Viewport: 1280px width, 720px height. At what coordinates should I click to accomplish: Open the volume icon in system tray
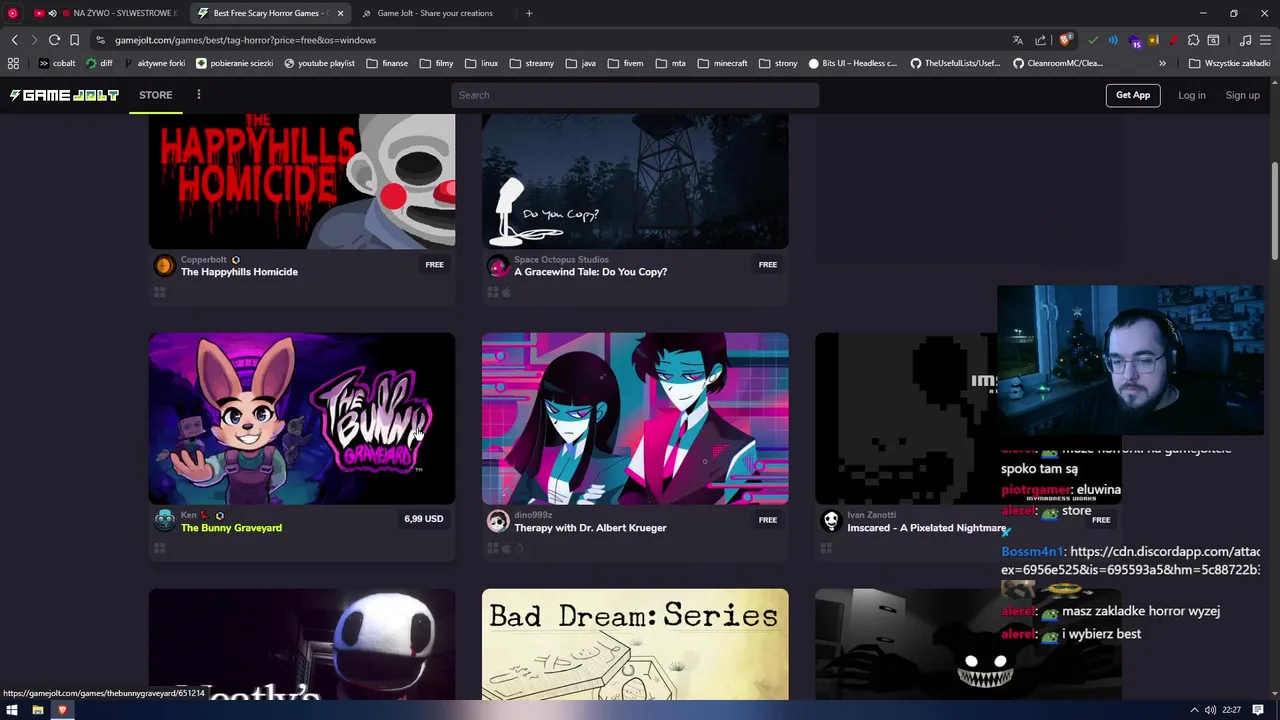click(1210, 710)
